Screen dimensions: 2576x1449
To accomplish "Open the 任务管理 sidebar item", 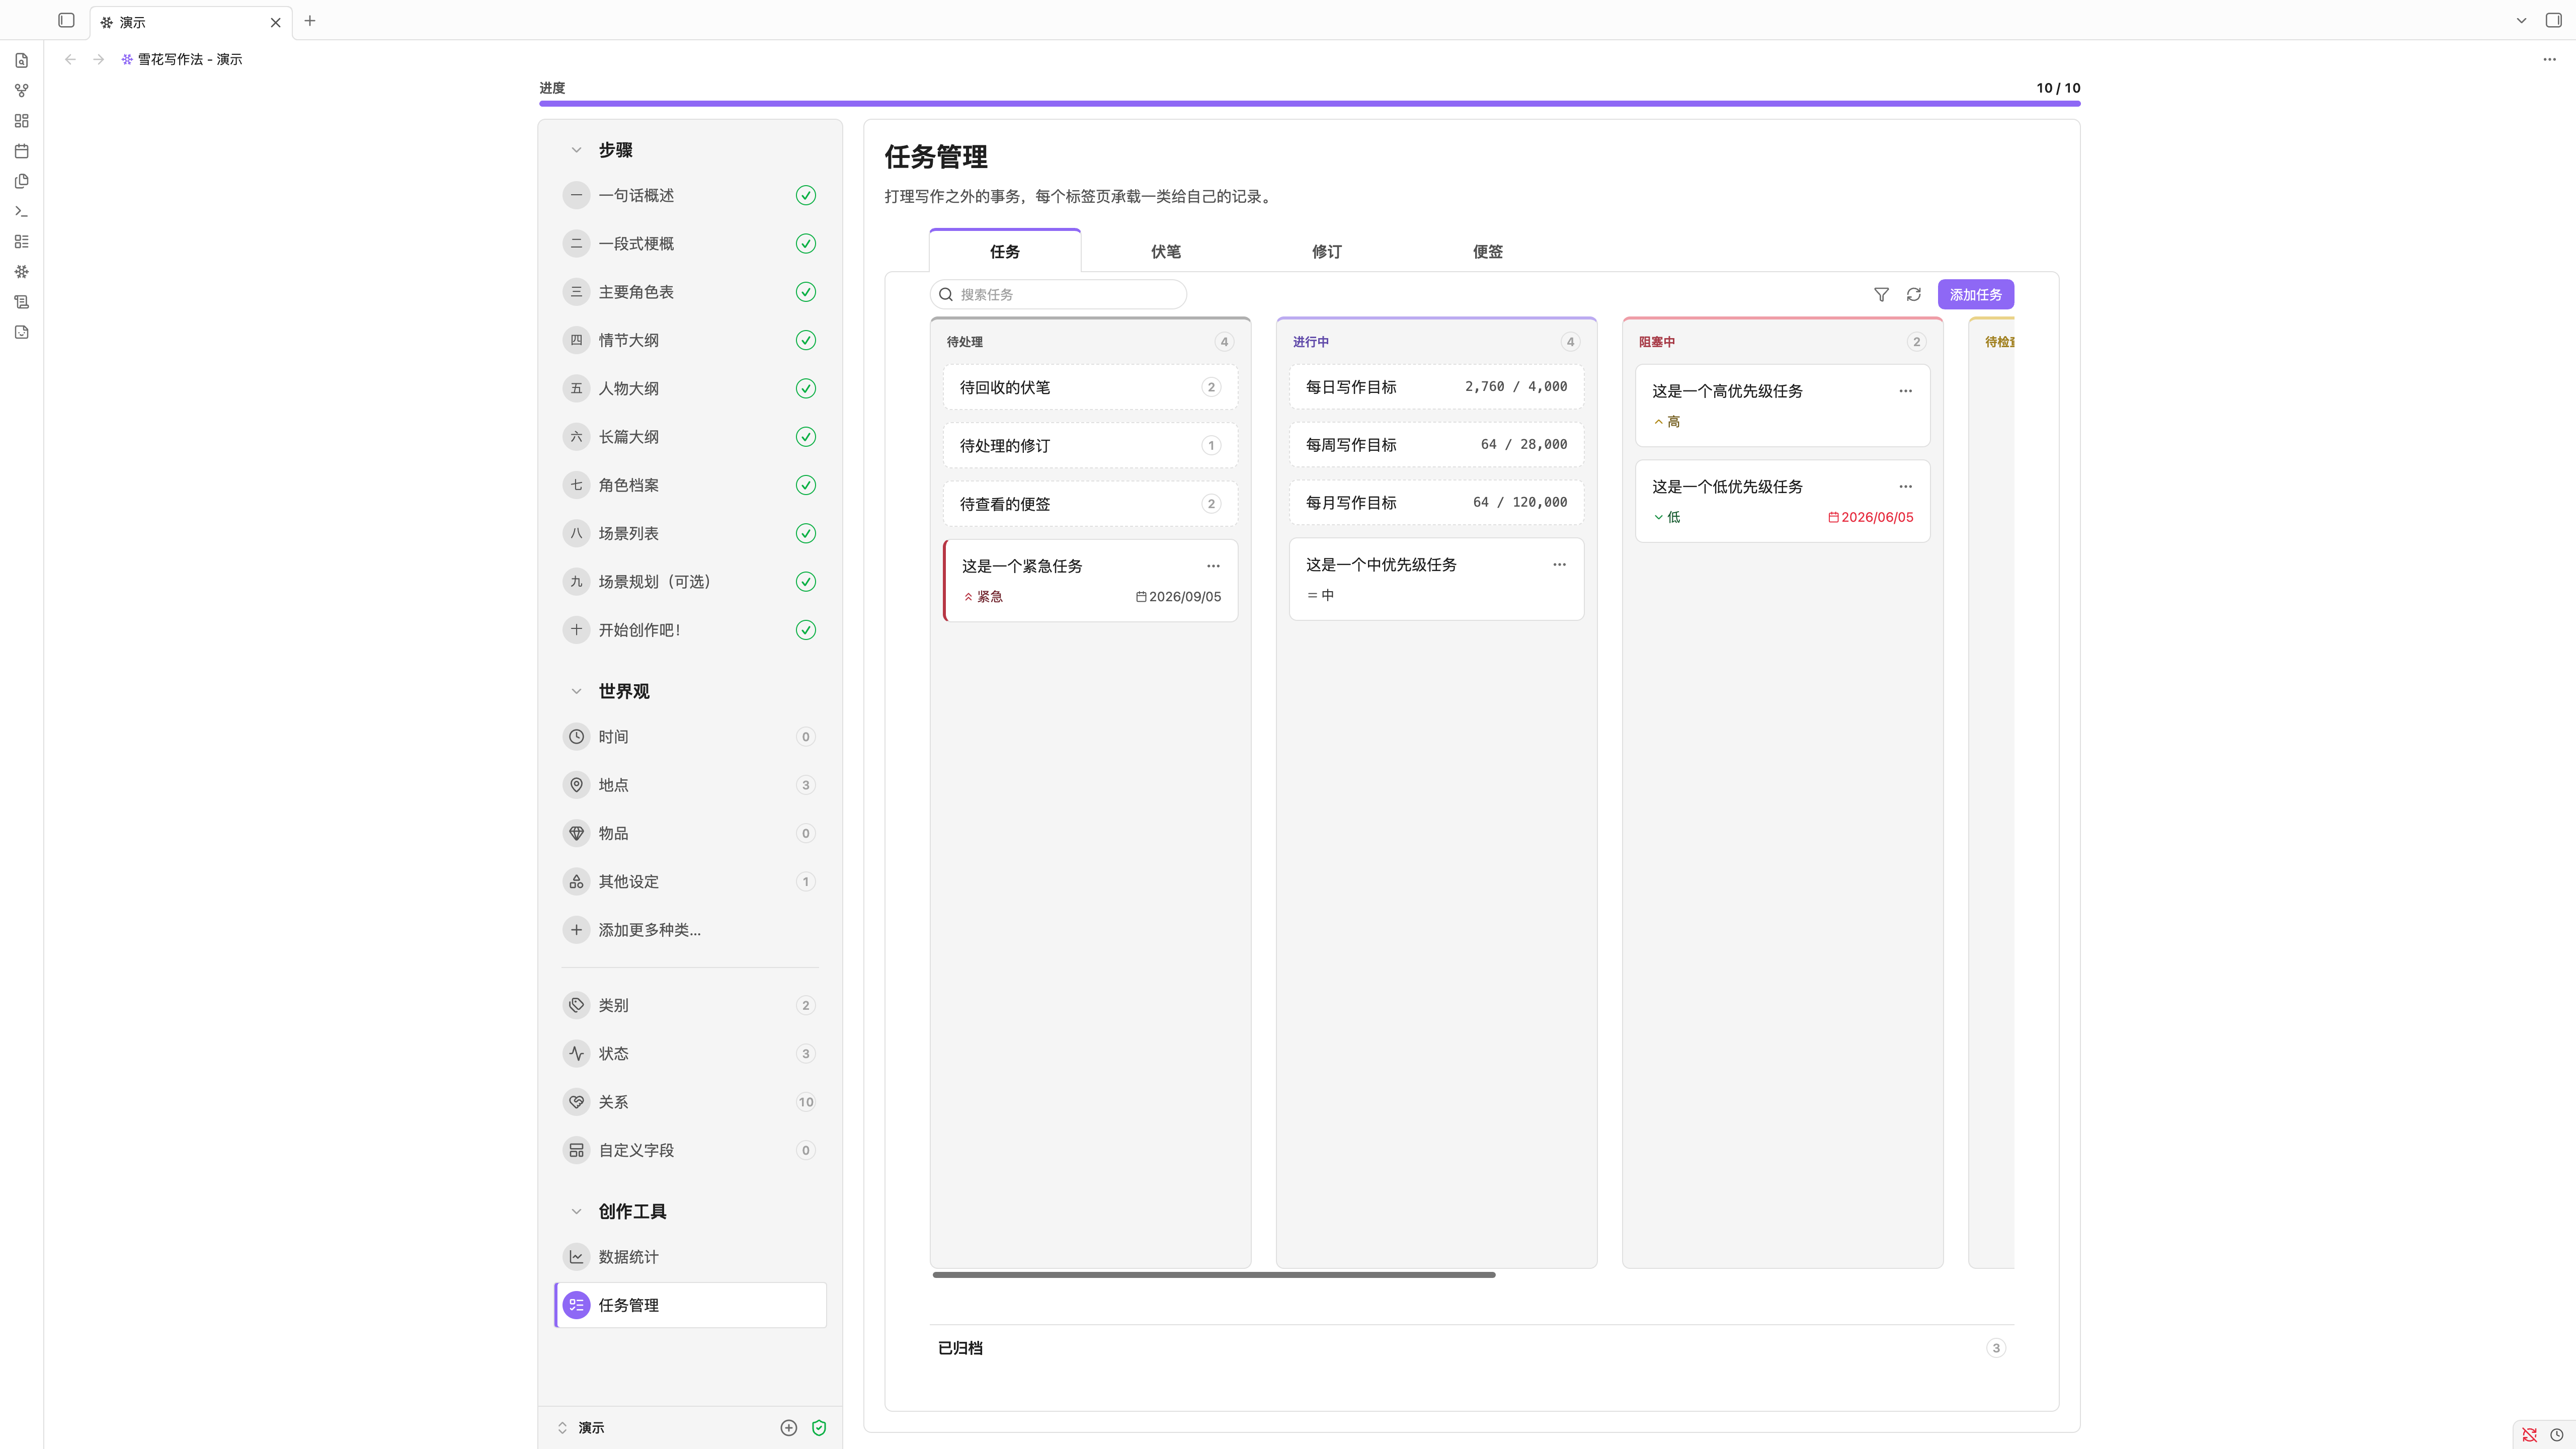I will point(690,1305).
